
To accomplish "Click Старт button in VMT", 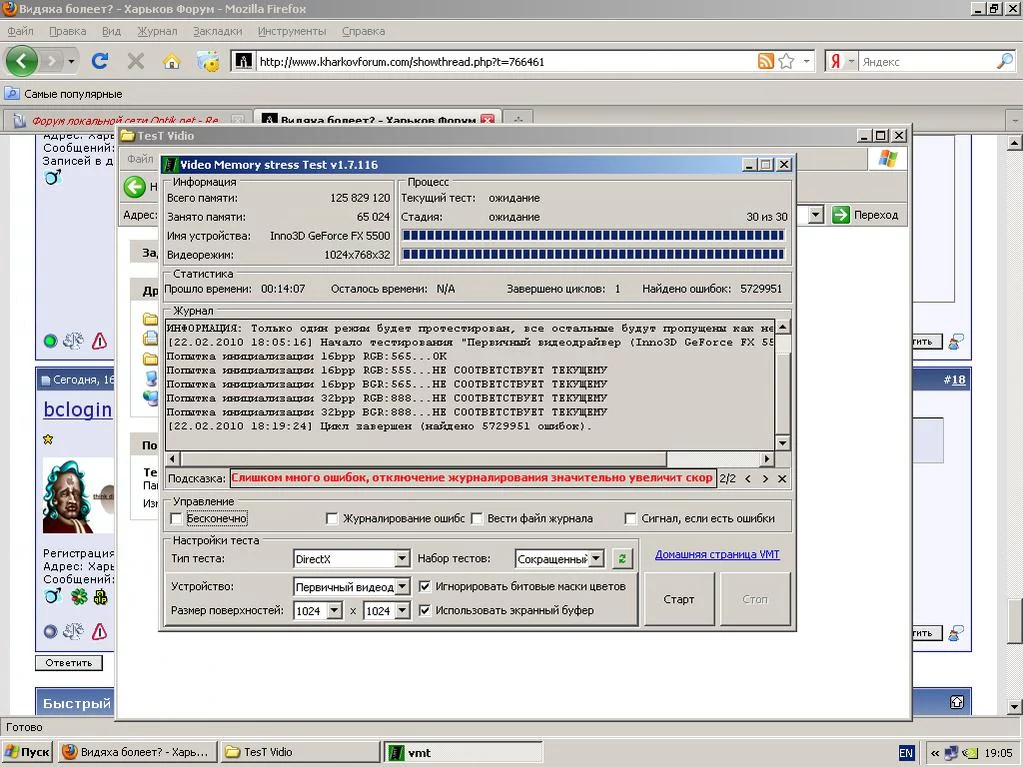I will pyautogui.click(x=679, y=599).
